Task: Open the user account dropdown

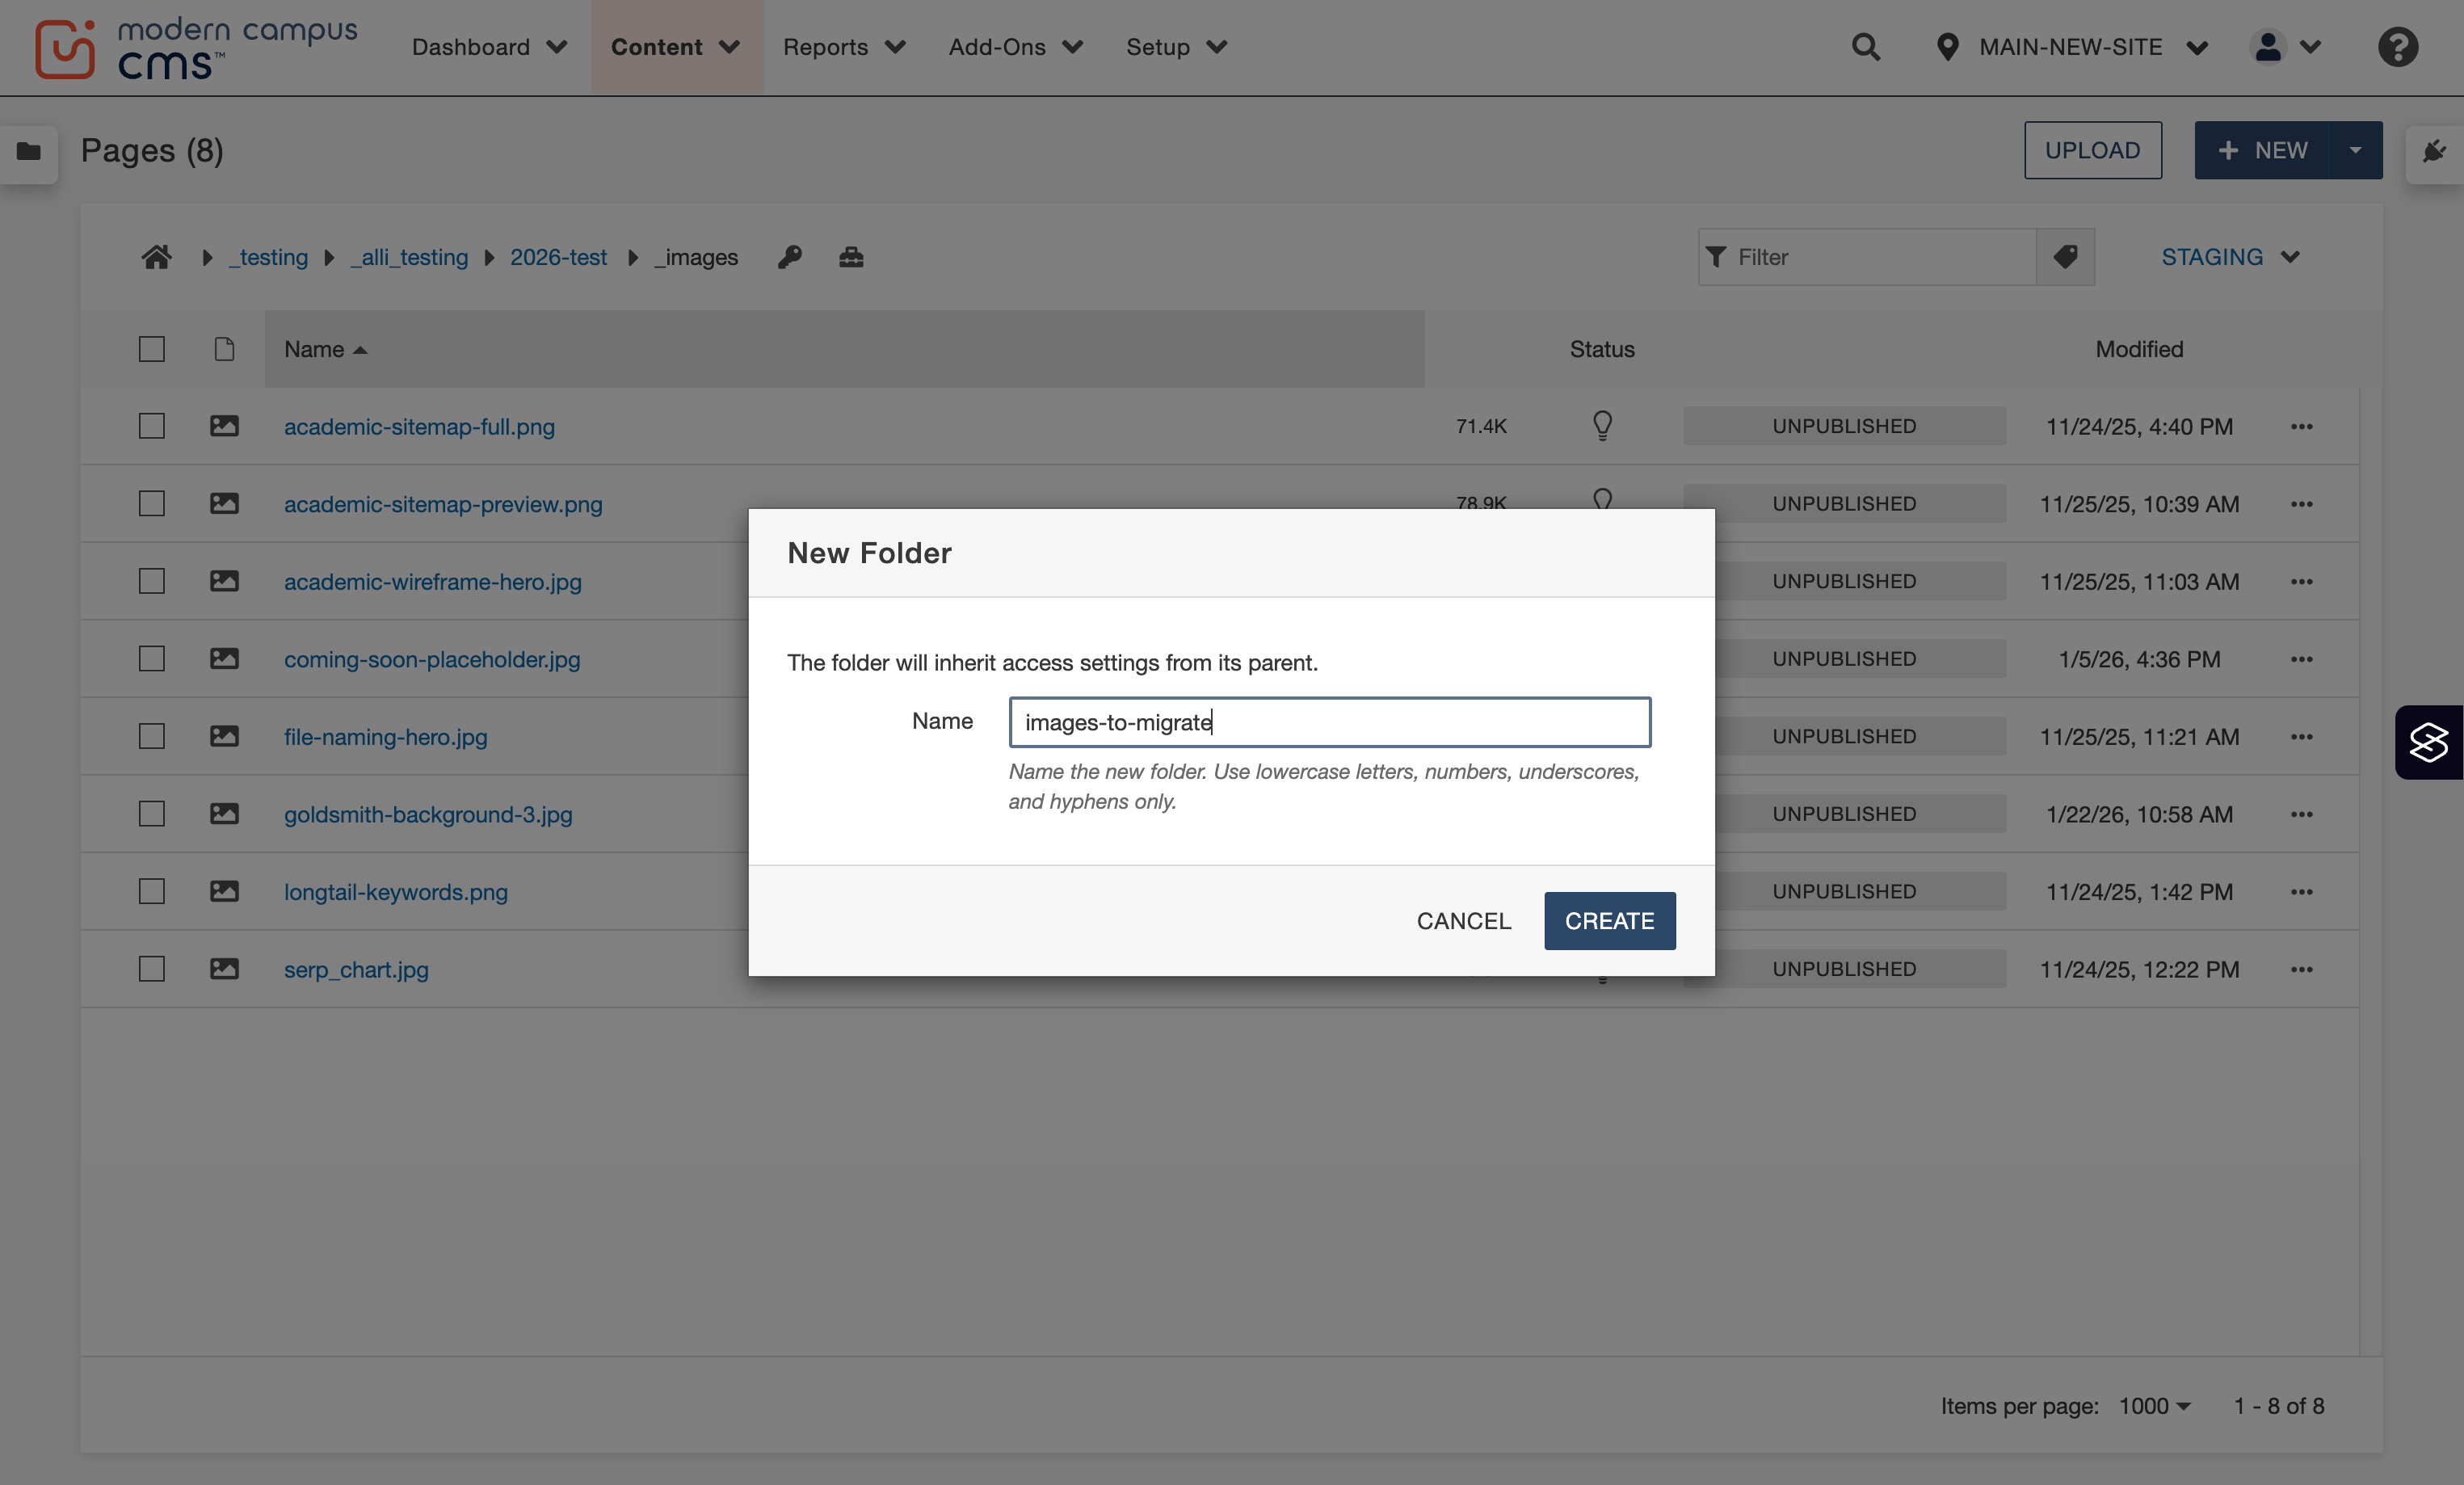Action: click(2285, 47)
